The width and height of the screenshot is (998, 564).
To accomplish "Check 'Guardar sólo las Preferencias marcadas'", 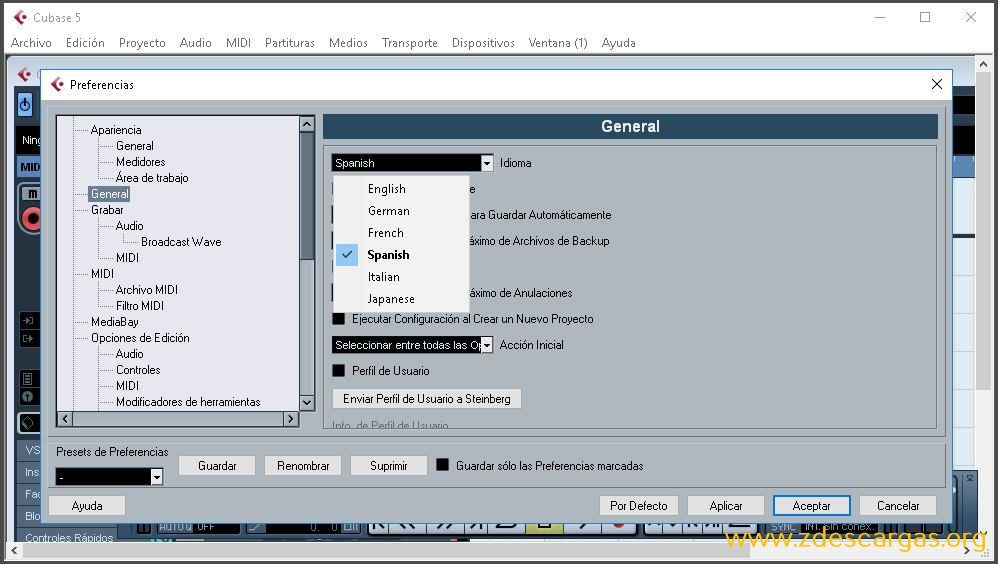I will (442, 465).
